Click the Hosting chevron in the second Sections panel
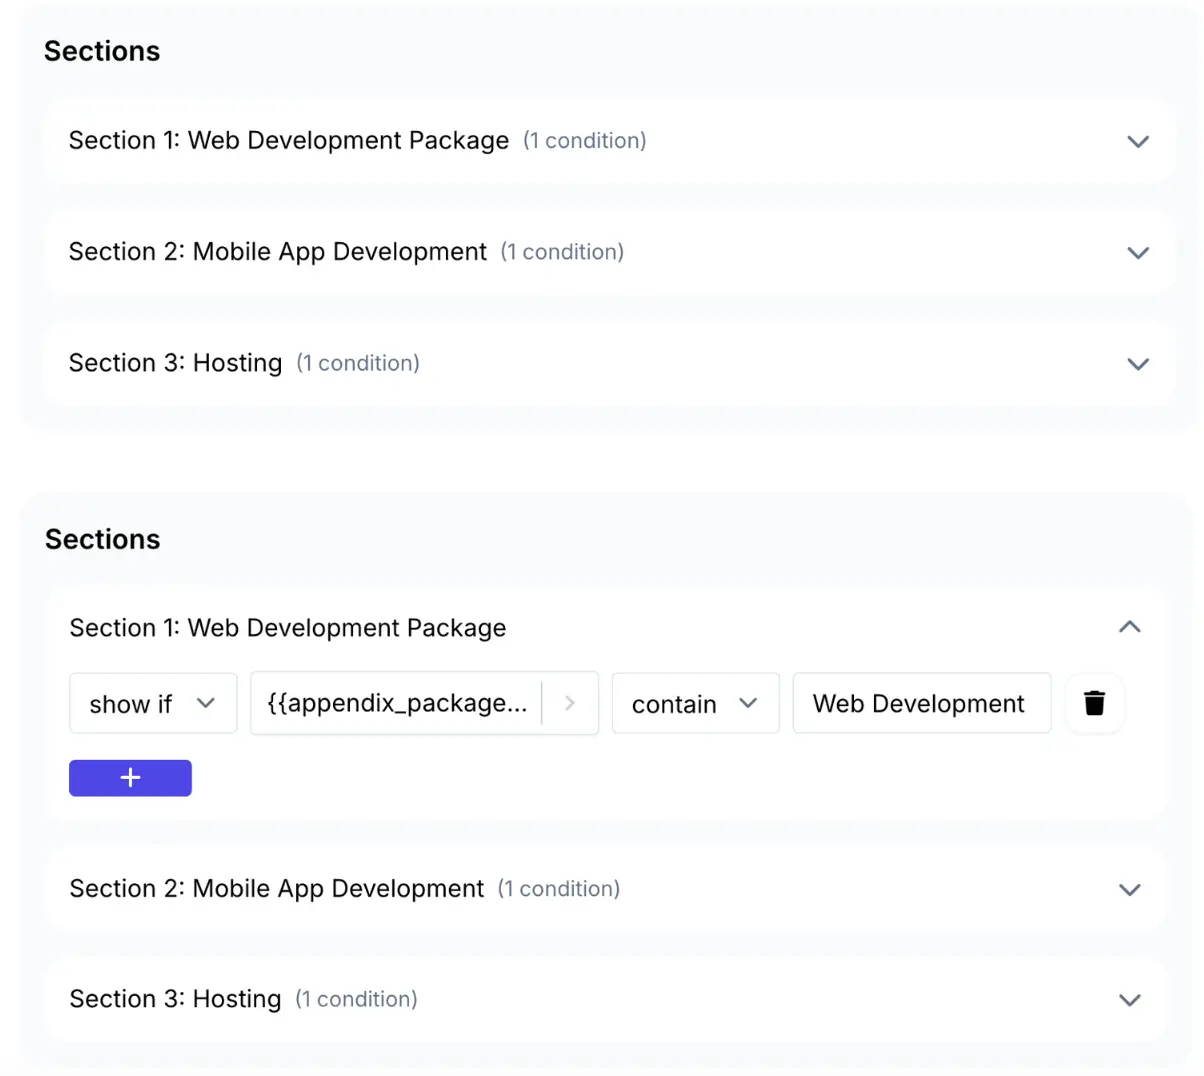Screen dimensions: 1204x1076 click(1129, 1000)
